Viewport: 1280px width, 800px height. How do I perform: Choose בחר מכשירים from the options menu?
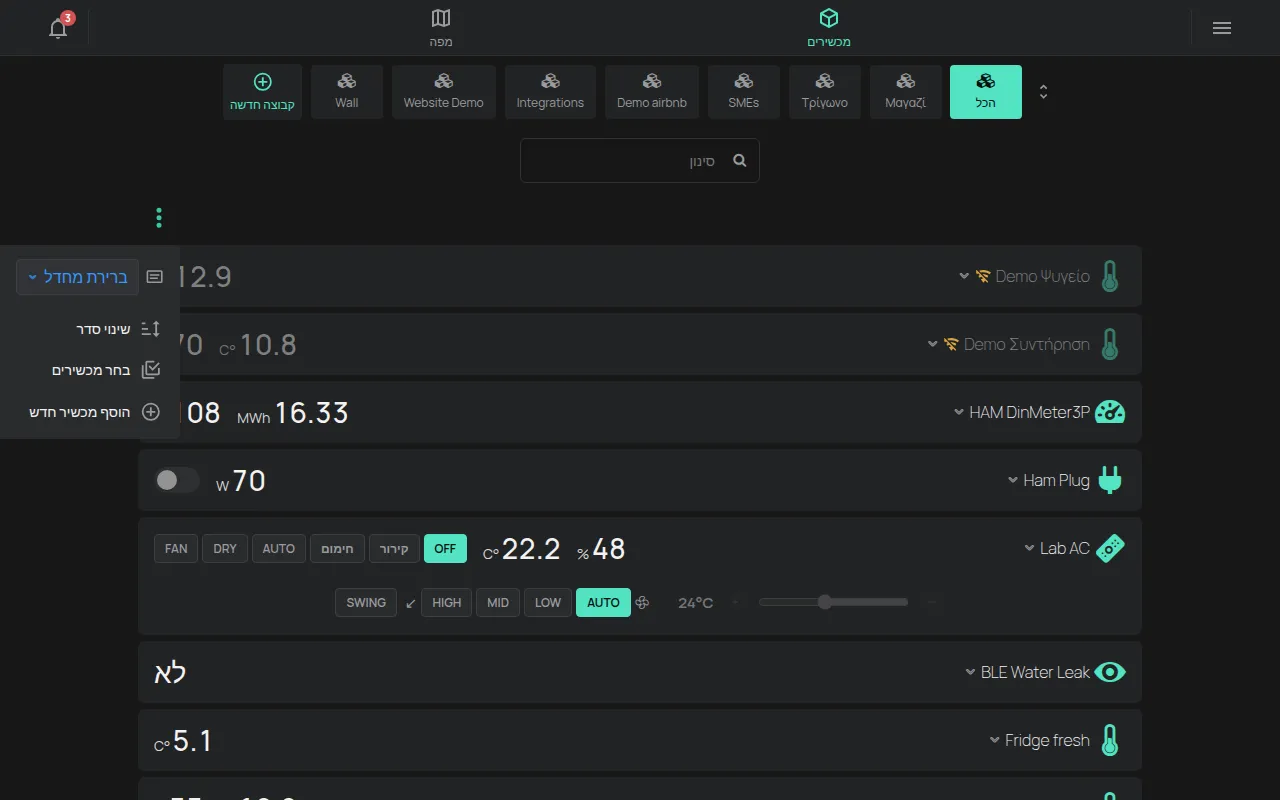[x=106, y=370]
